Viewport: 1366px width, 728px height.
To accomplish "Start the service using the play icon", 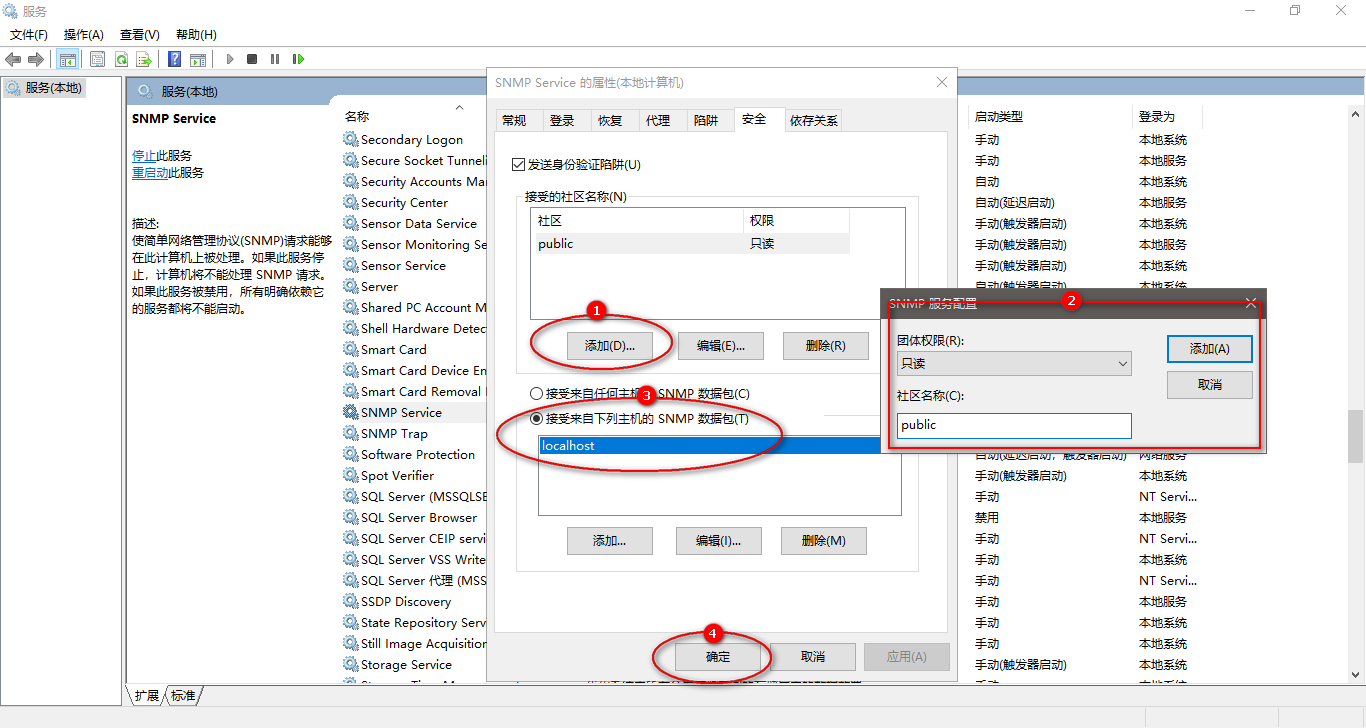I will tap(231, 58).
